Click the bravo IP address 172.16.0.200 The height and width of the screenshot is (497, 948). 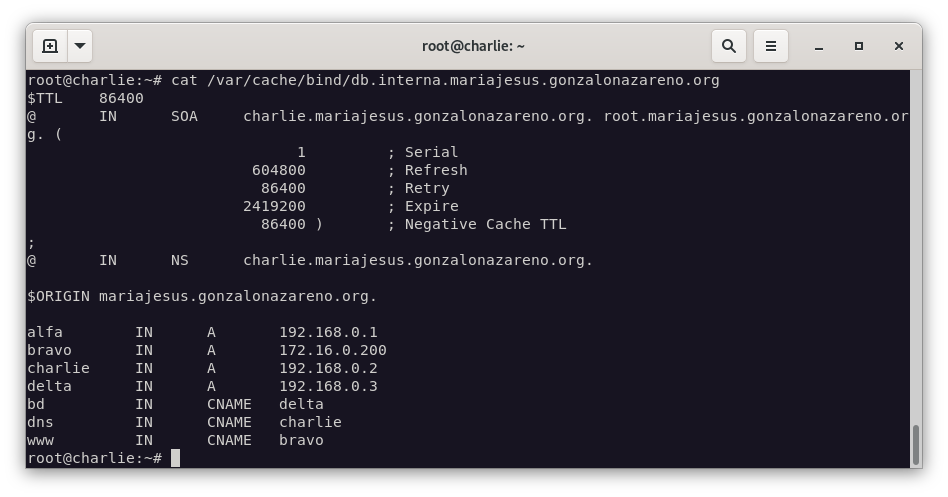tap(332, 350)
